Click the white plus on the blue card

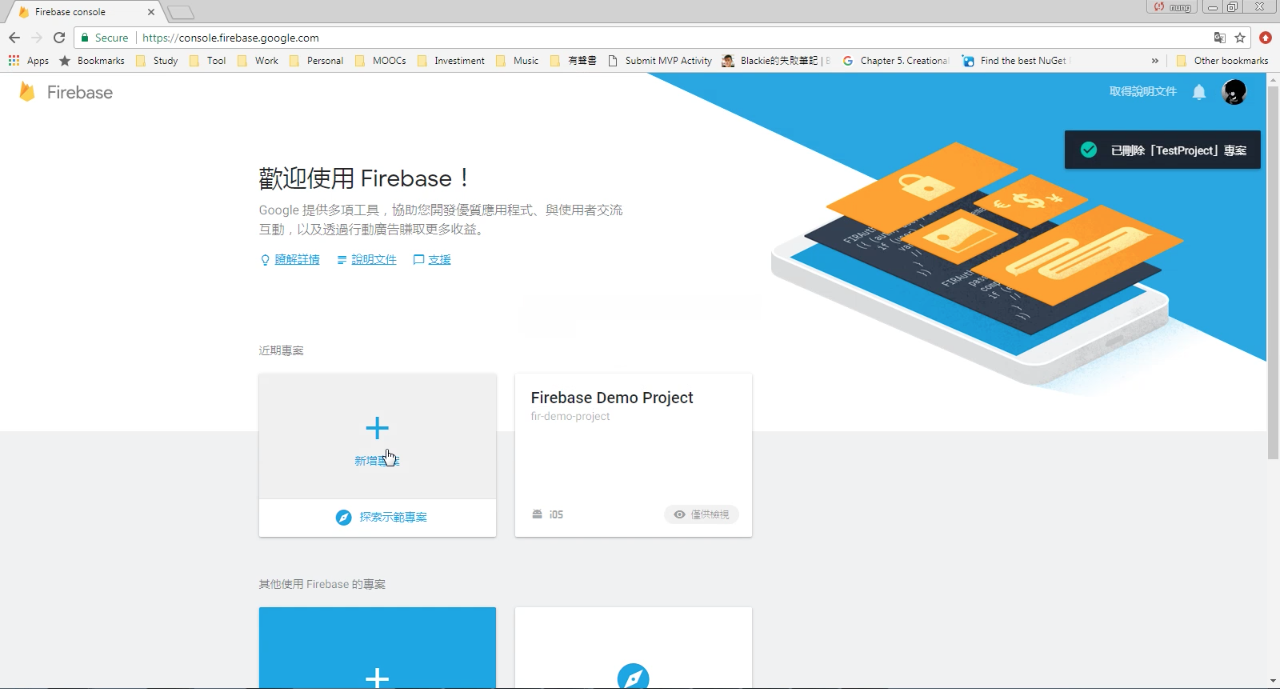[377, 679]
